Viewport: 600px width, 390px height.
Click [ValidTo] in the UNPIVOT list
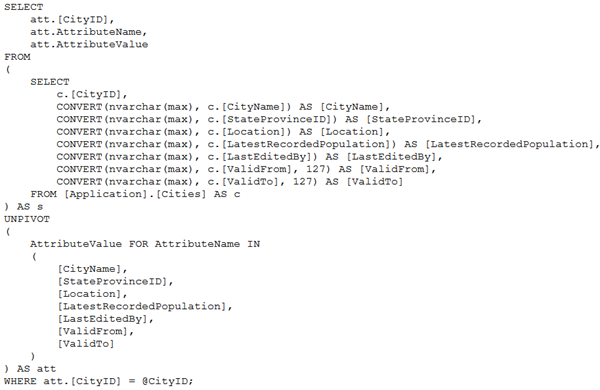pyautogui.click(x=86, y=344)
